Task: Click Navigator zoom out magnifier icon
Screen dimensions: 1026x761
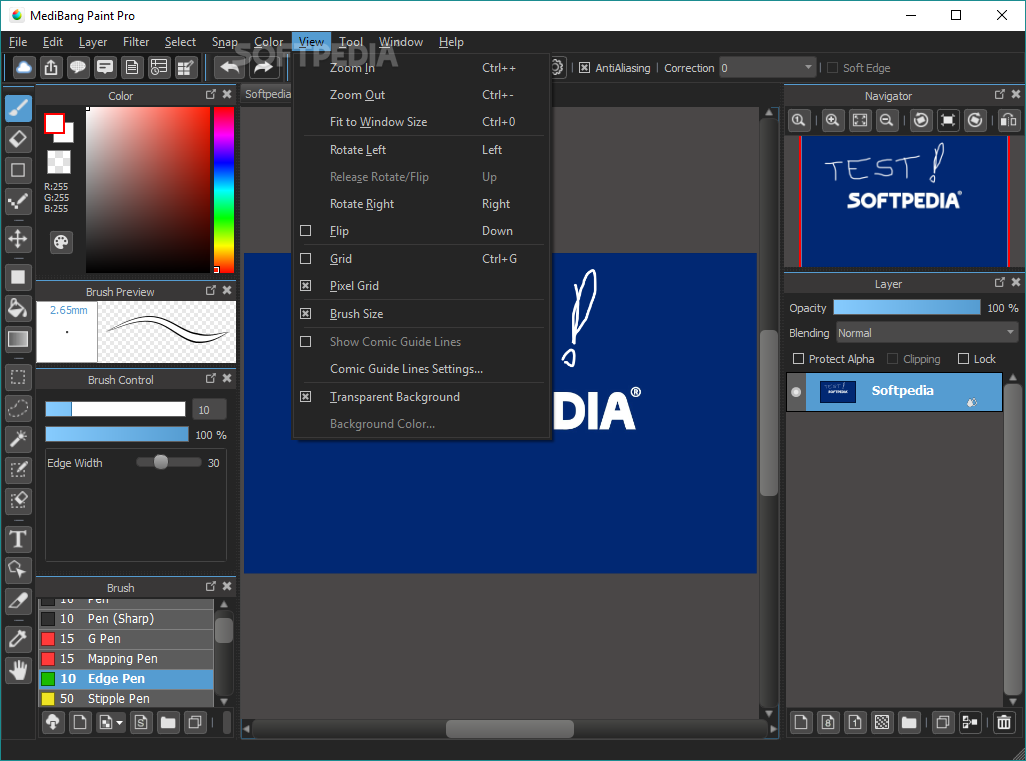Action: tap(887, 120)
